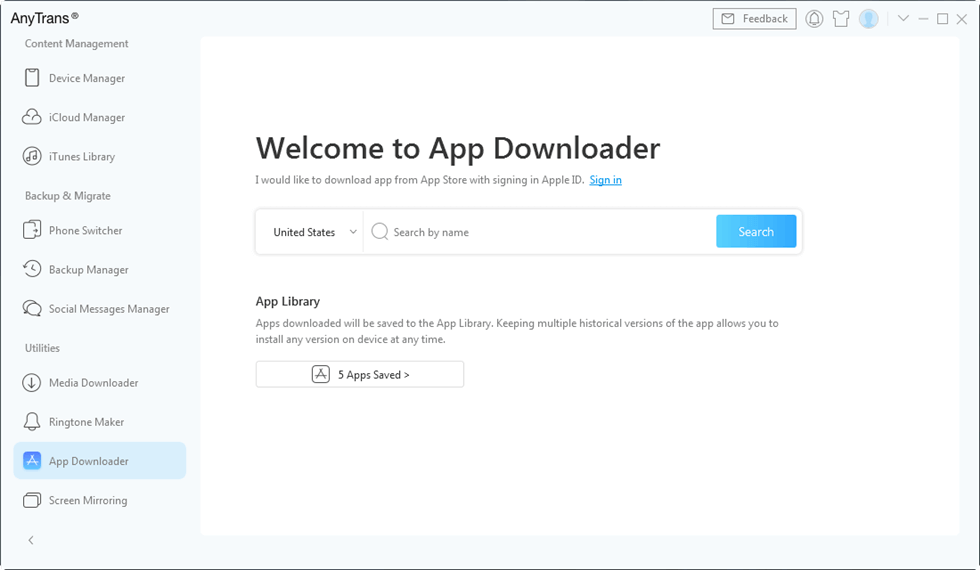Click the Welcome to App Downloader heading

[x=458, y=148]
